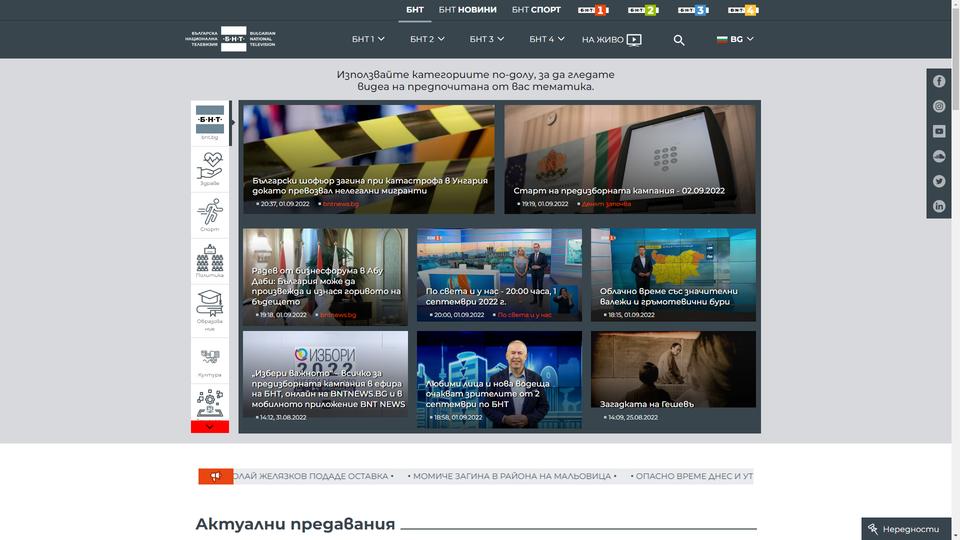Switch to the БНТ top tab
Image resolution: width=960 pixels, height=540 pixels.
pyautogui.click(x=414, y=10)
